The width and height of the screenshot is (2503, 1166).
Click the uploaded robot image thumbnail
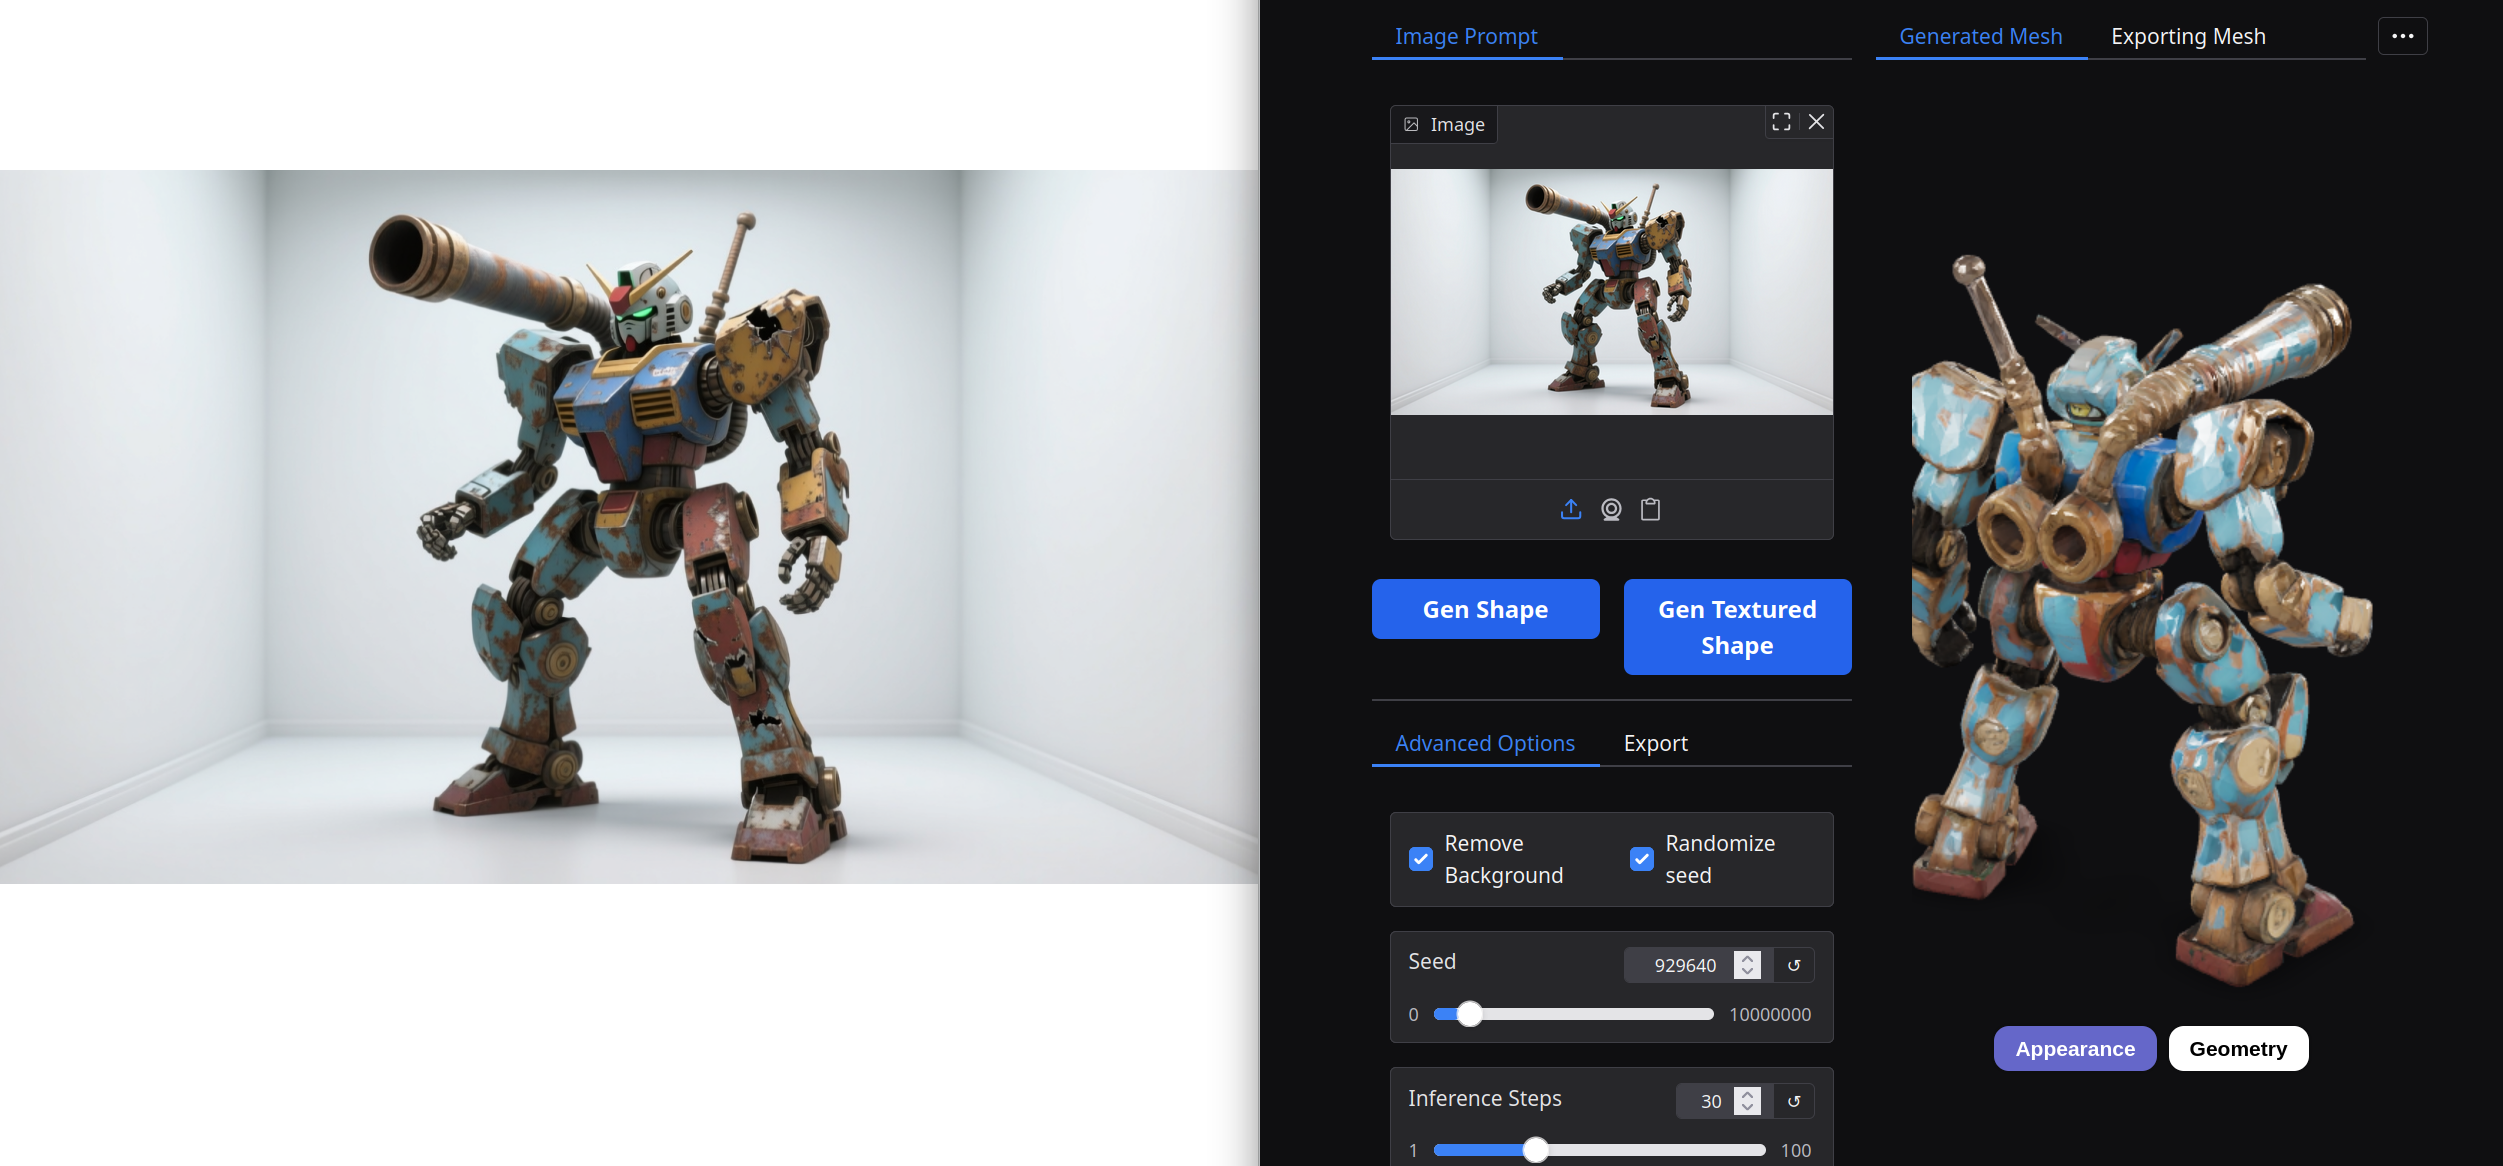click(1611, 292)
